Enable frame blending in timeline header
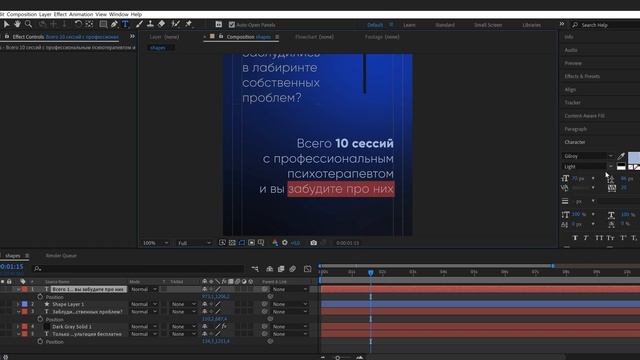 click(281, 269)
